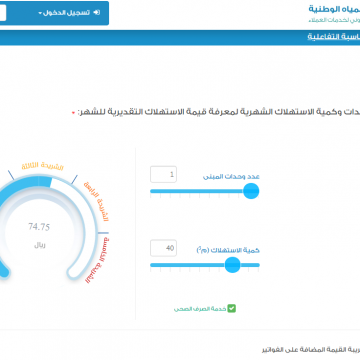360x360 pixels.
Task: Focus the كمية الاستهلاك value field
Action: [x=163, y=248]
